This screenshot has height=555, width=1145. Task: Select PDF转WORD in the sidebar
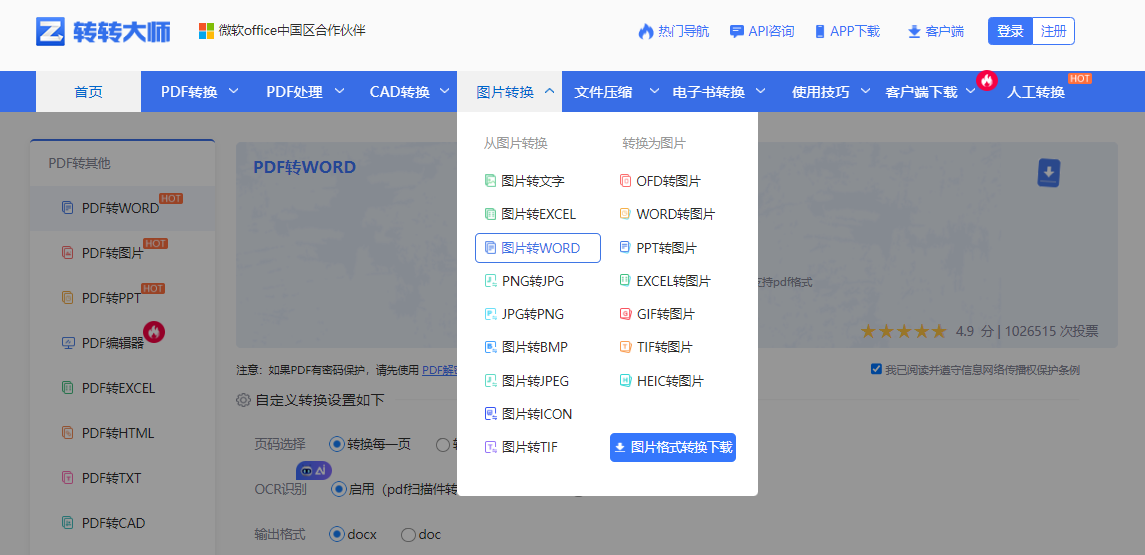pos(123,208)
